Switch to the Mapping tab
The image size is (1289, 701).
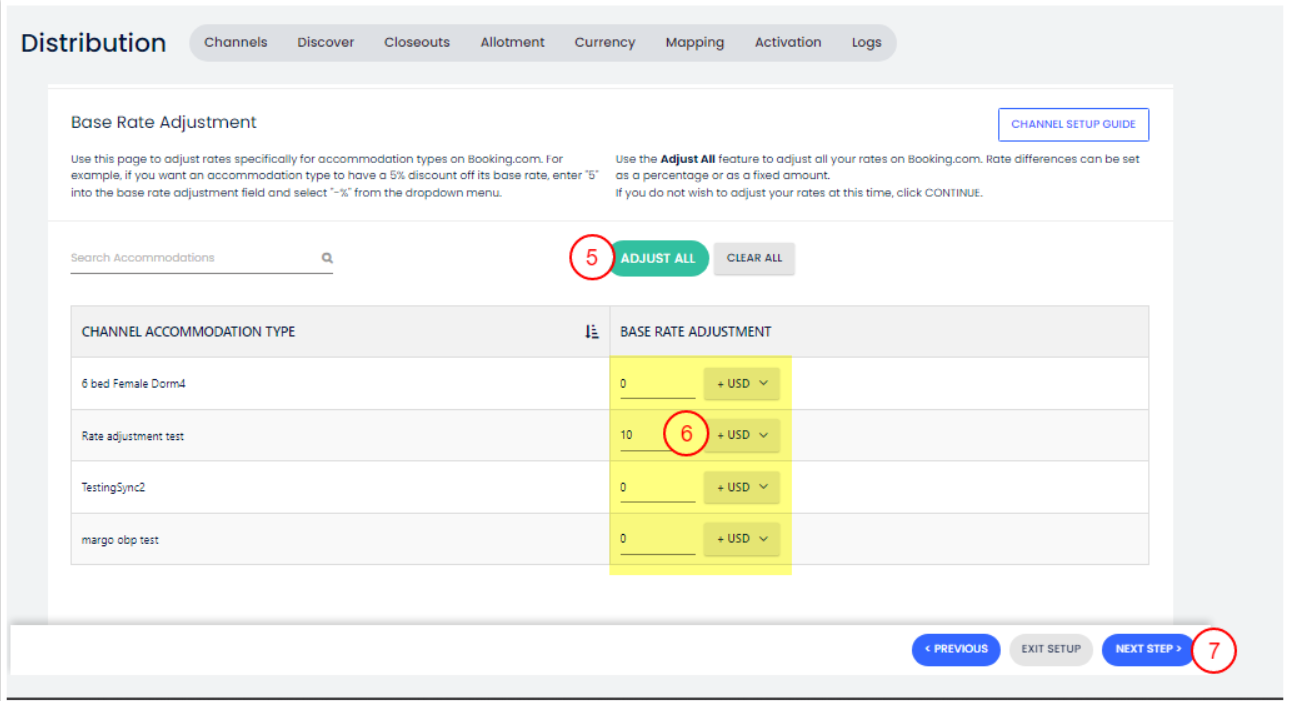pos(694,43)
